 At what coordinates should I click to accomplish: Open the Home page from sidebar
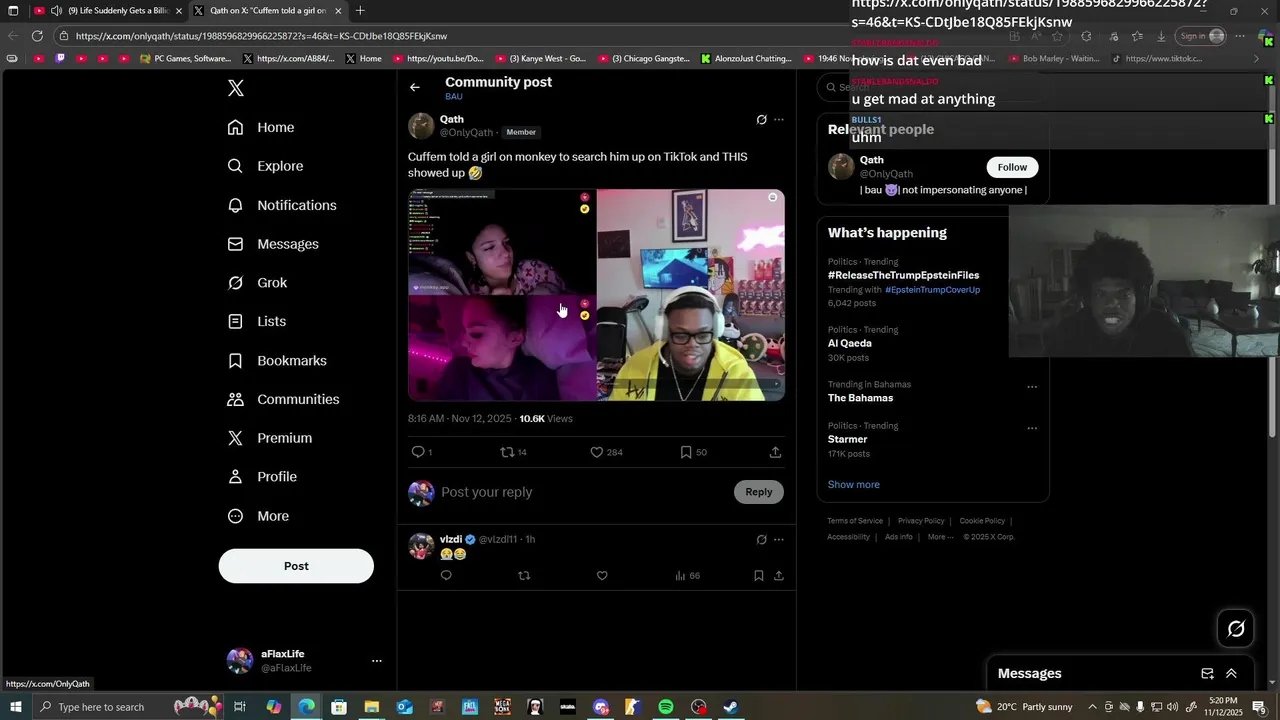coord(261,127)
